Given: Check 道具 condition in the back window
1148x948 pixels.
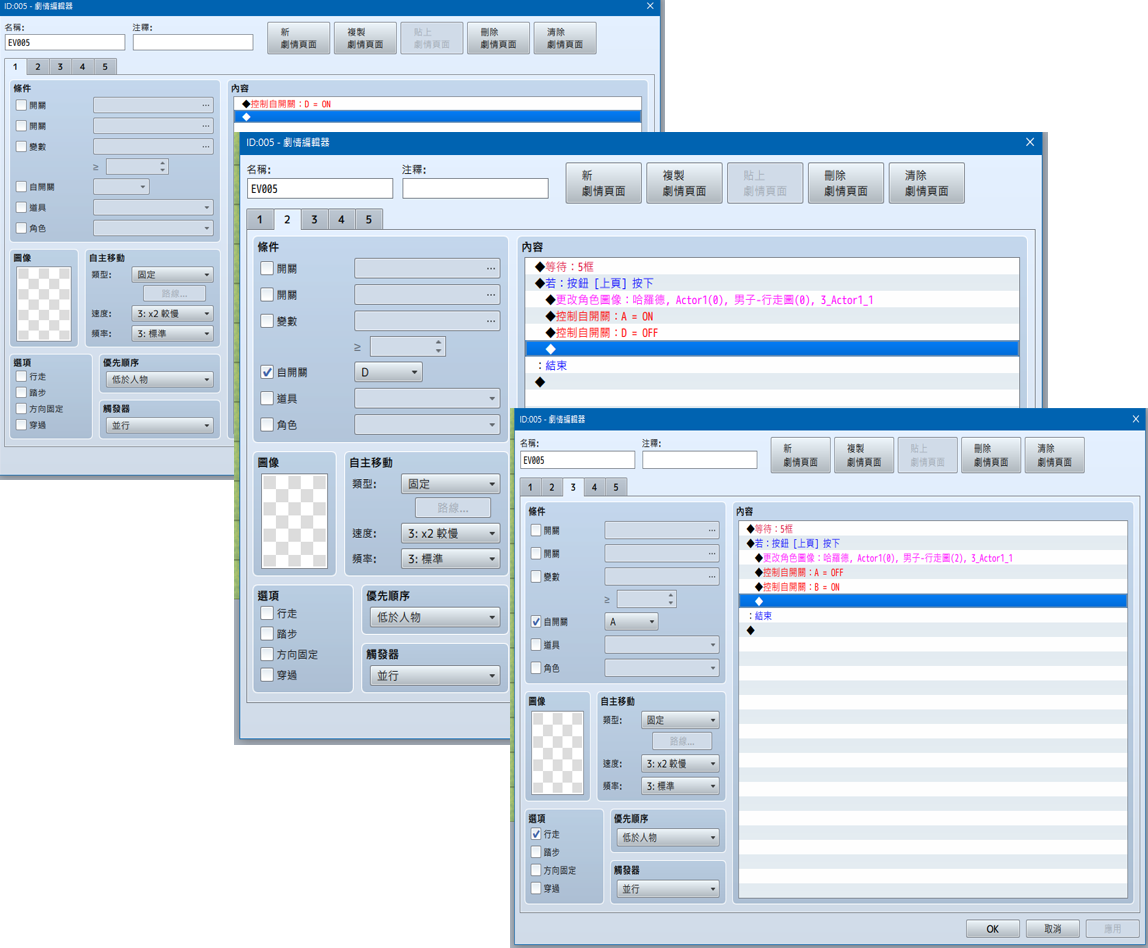Looking at the screenshot, I should point(21,208).
